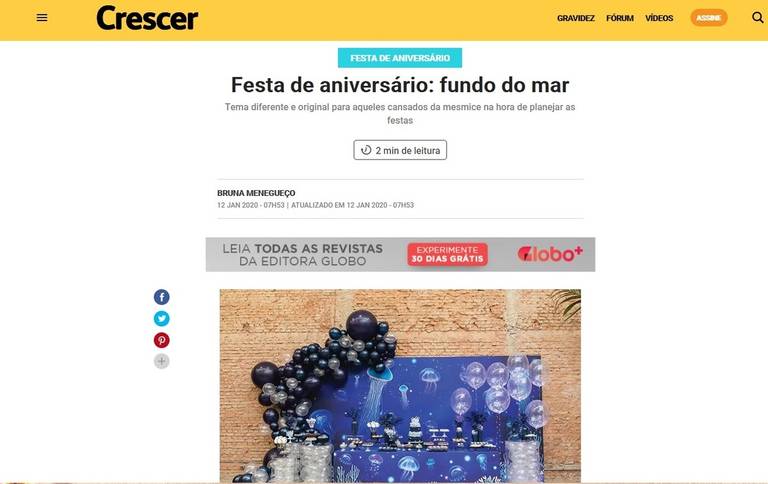Viewport: 768px width, 484px height.
Task: Go to the Fórum section
Action: point(620,18)
